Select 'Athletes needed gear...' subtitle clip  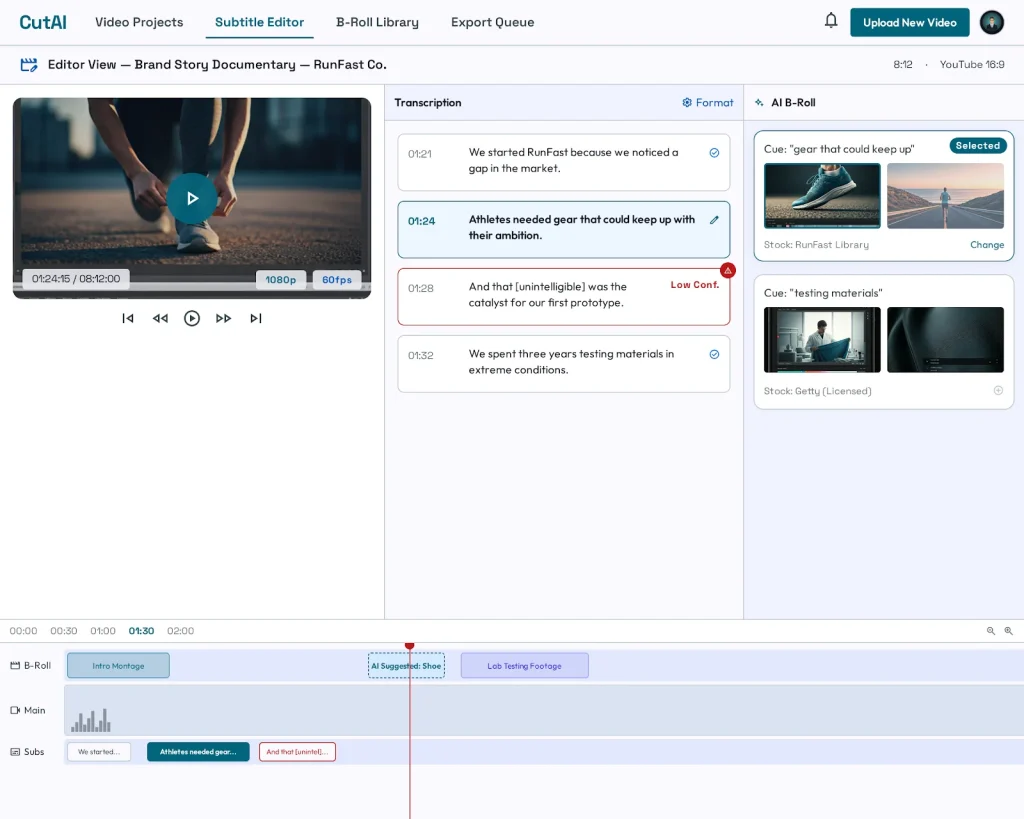pos(198,752)
